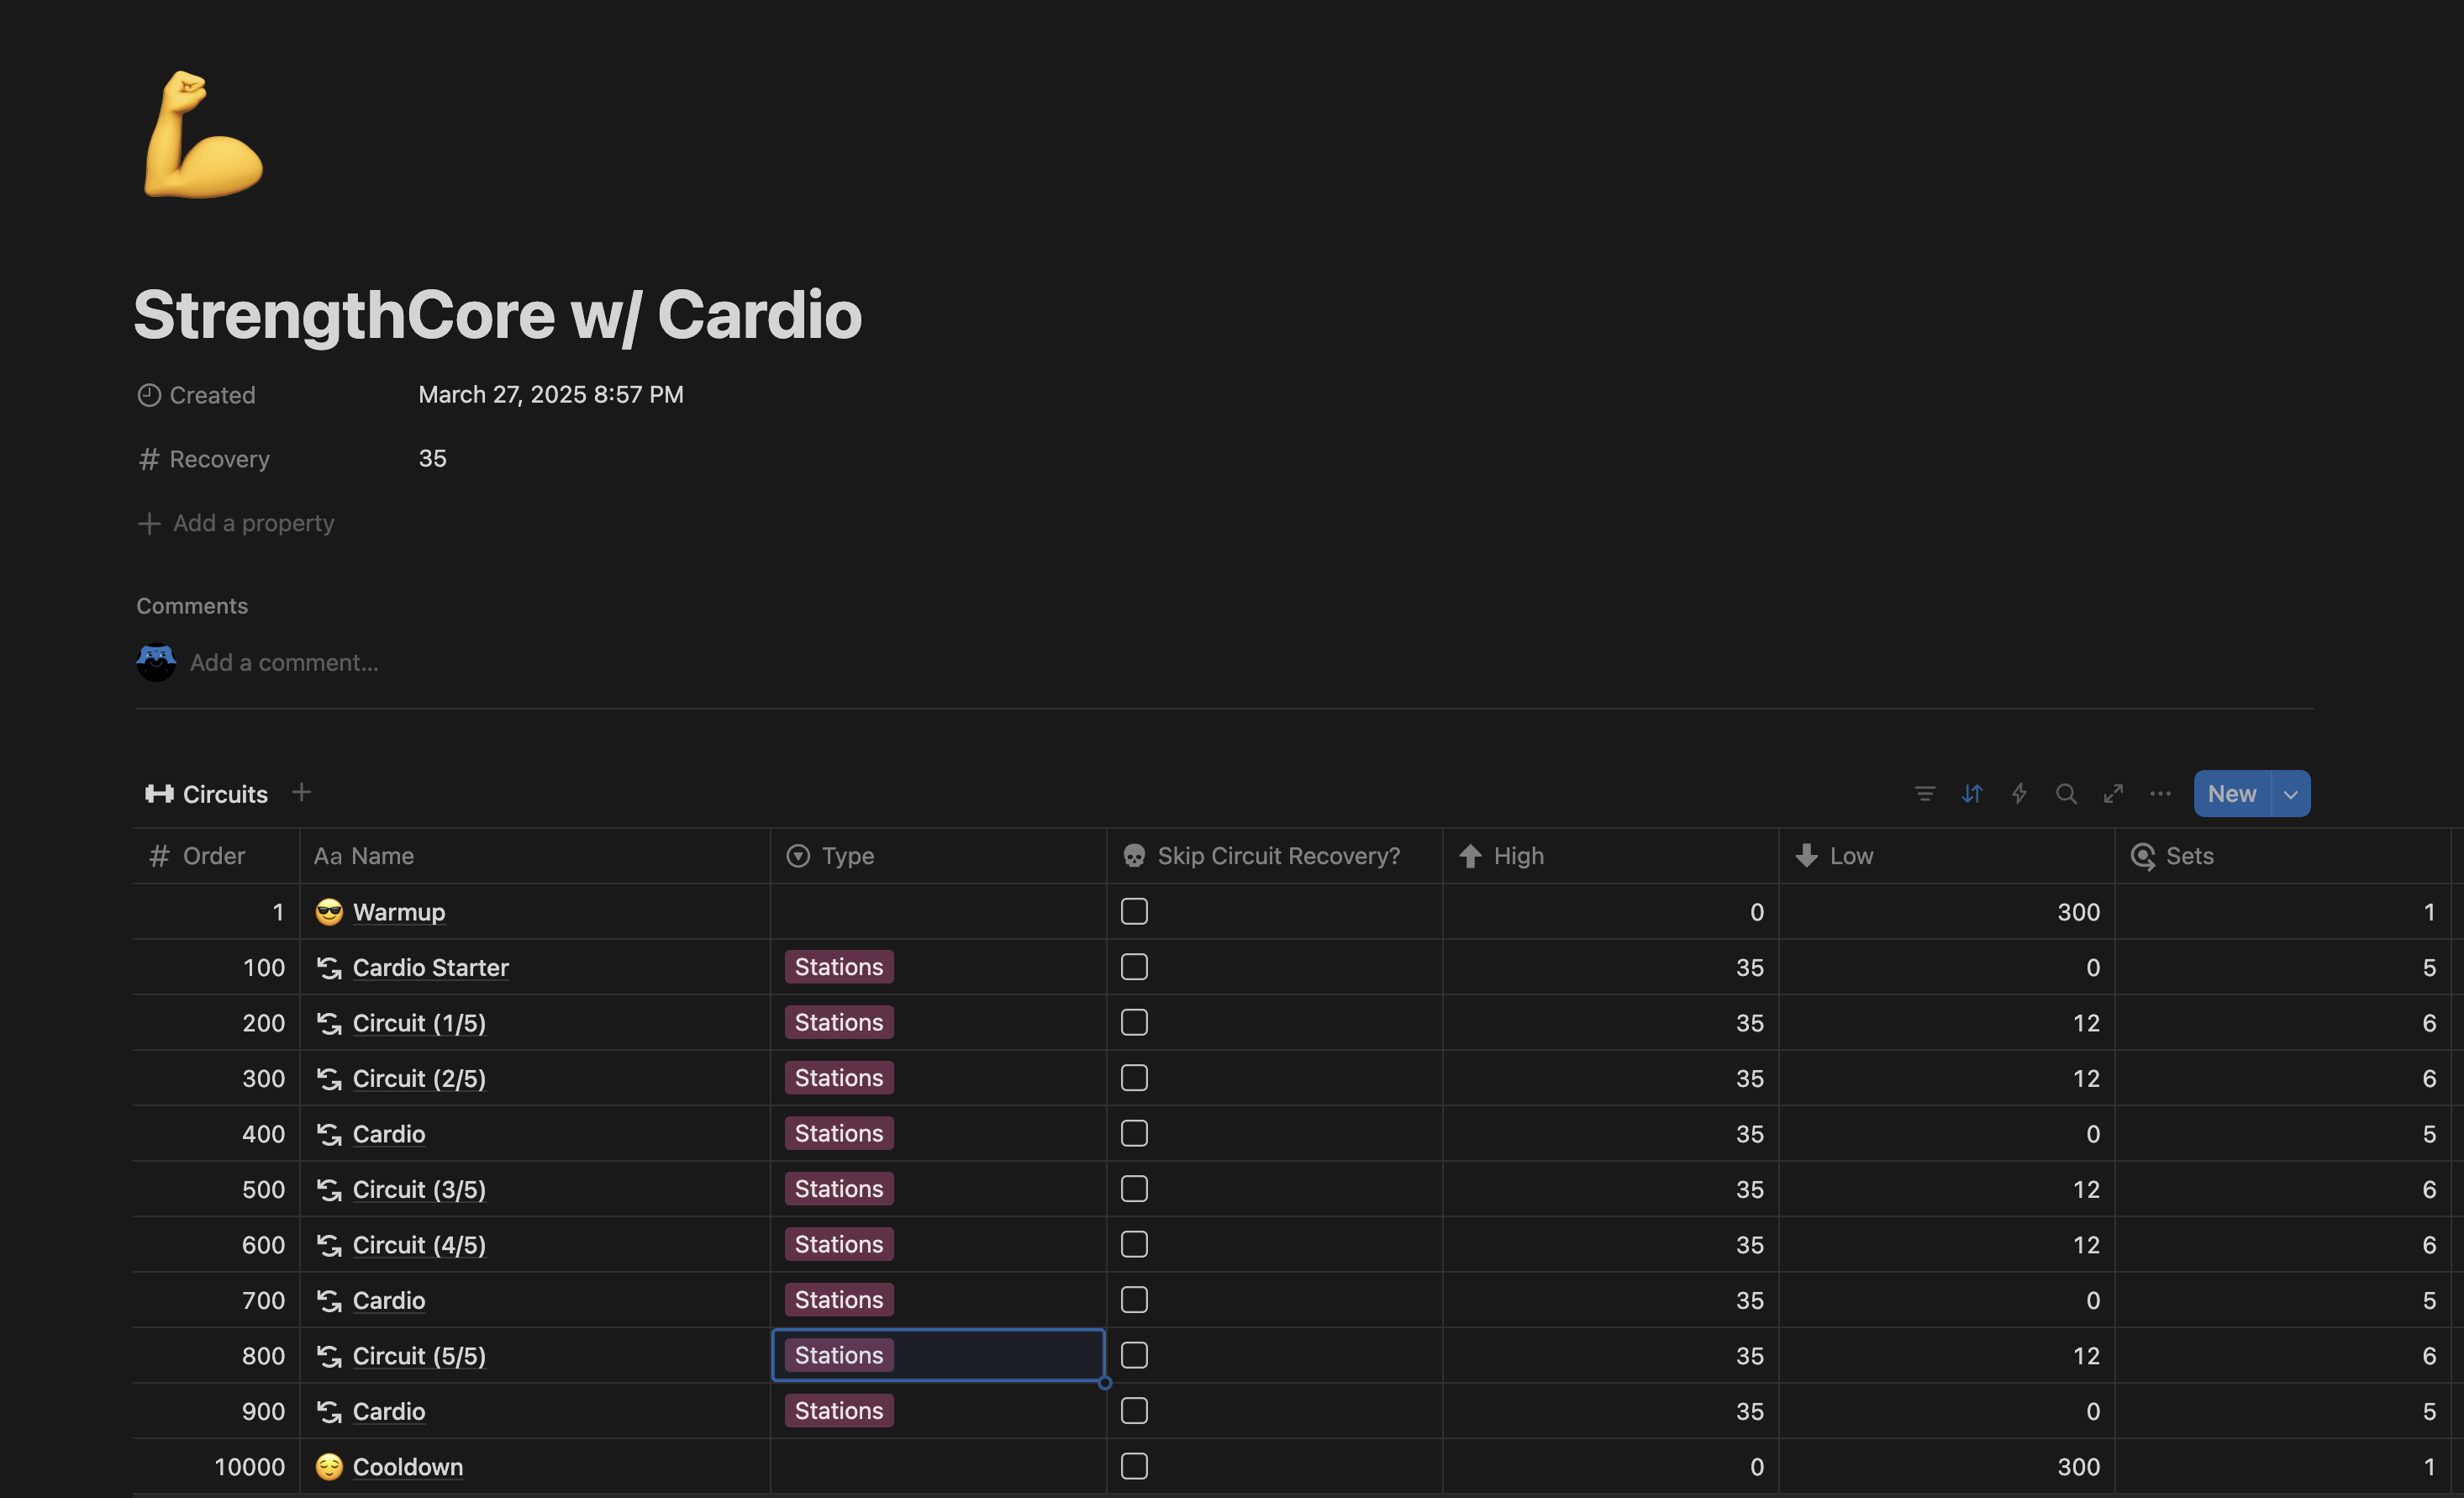Click the blue New button

tap(2231, 793)
